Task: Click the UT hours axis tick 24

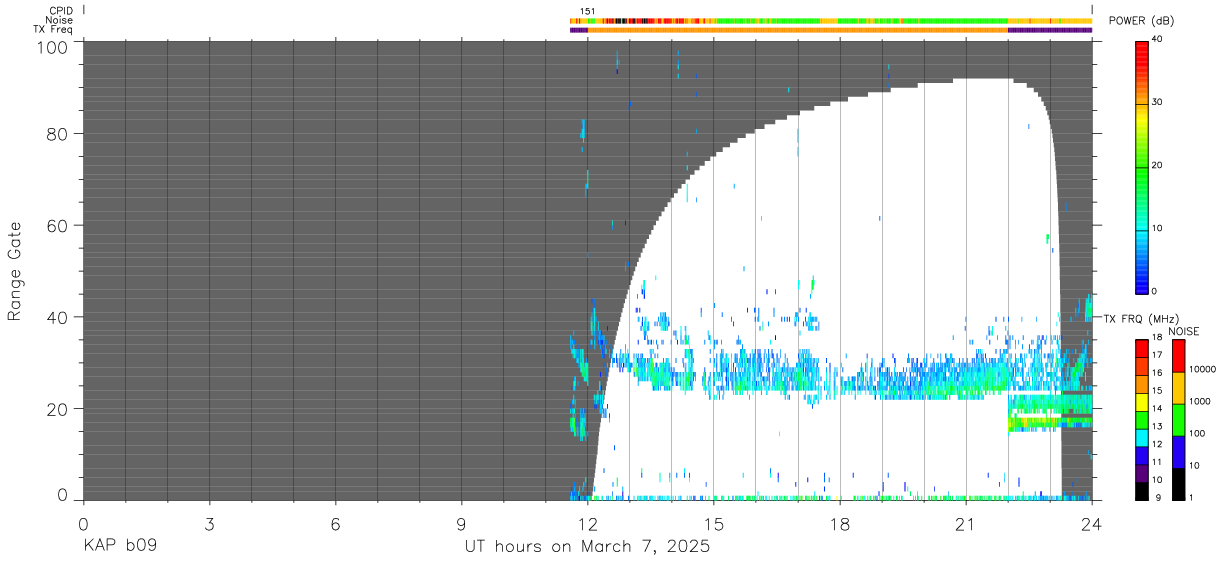Action: pyautogui.click(x=1092, y=524)
